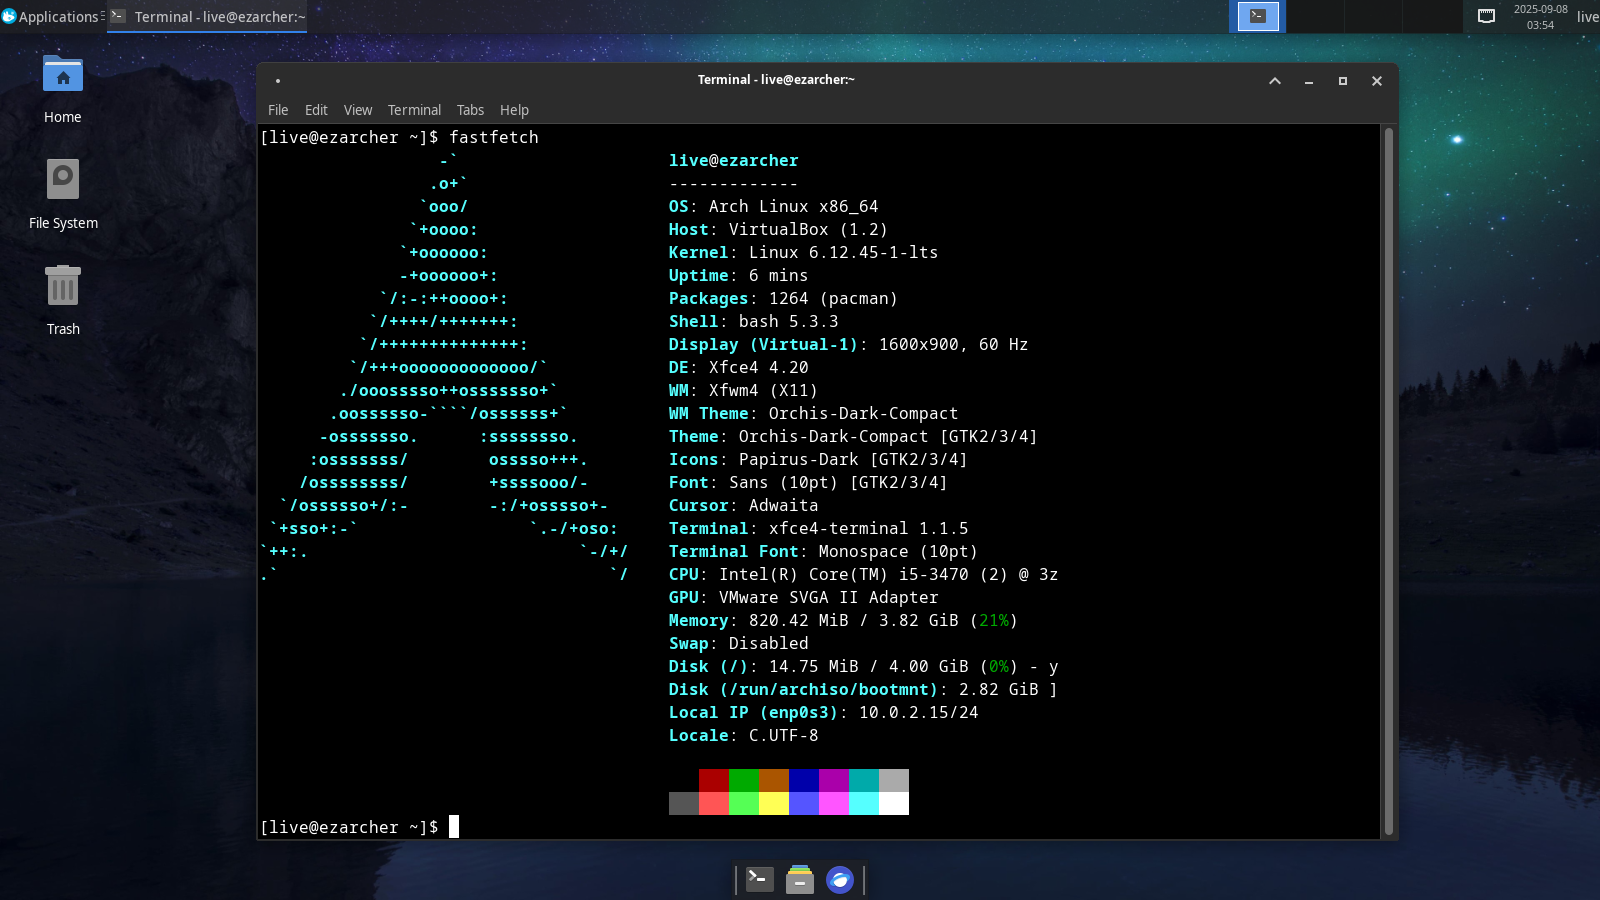
Task: Click 'CPU: Intel(R) Core(TM) i5-3470' line
Action: pos(864,574)
